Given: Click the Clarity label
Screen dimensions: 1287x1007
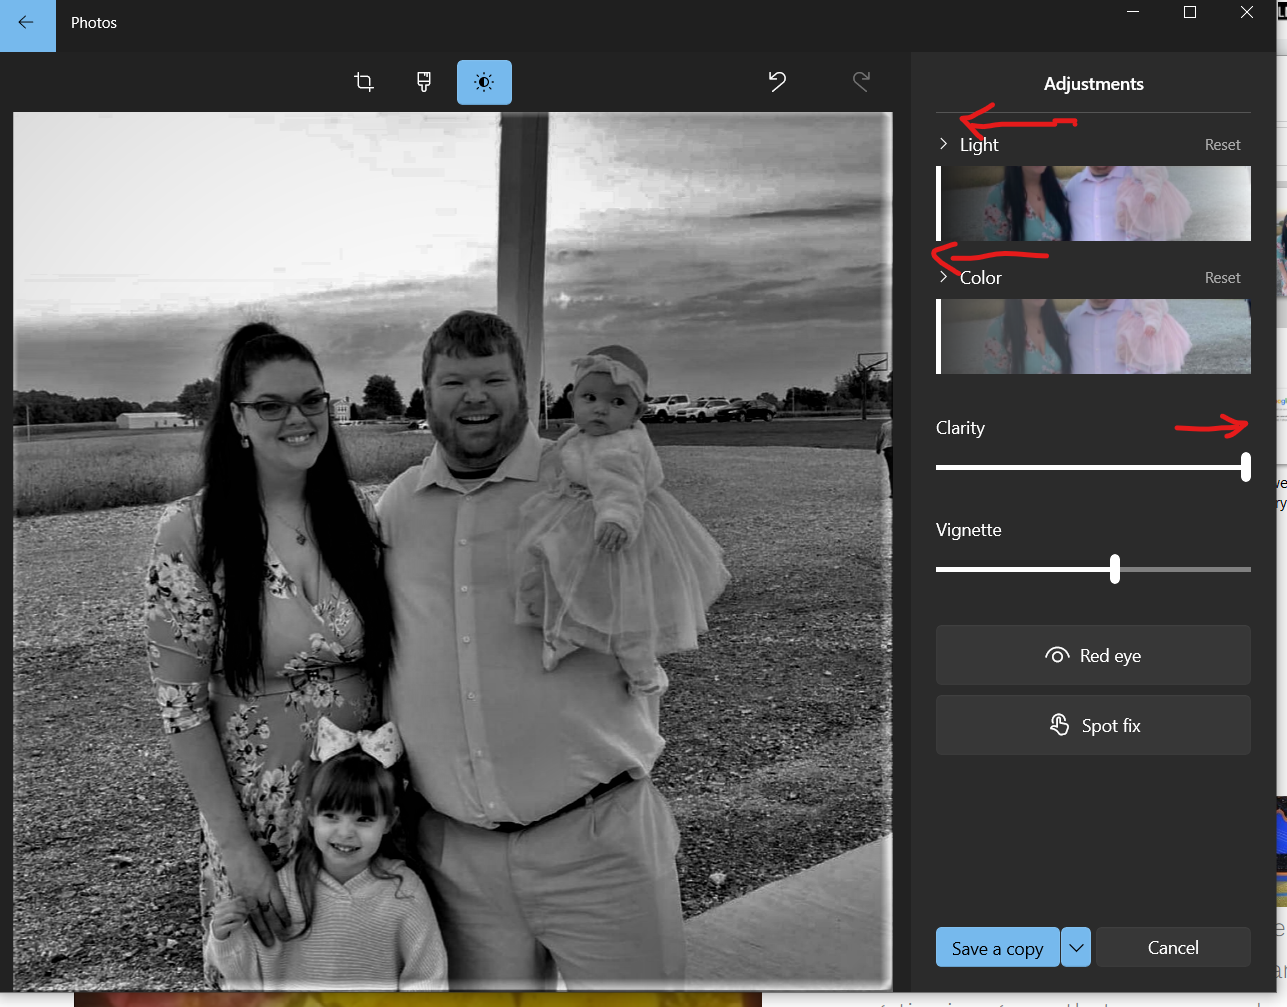Looking at the screenshot, I should (960, 428).
